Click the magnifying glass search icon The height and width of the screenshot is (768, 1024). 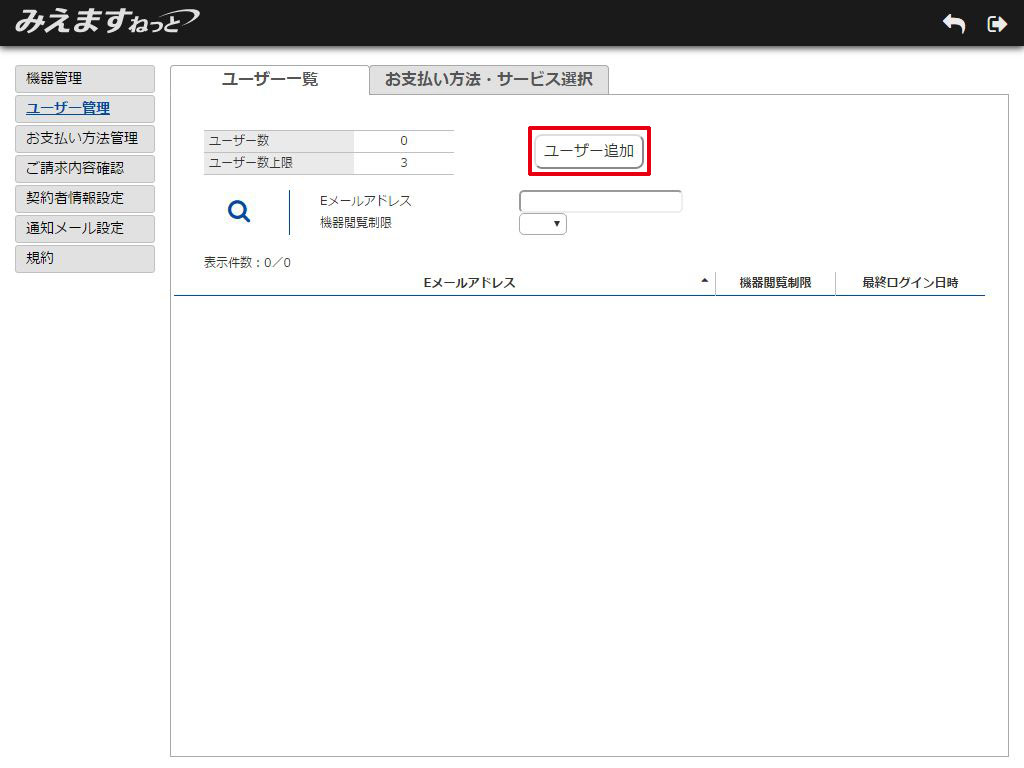239,211
